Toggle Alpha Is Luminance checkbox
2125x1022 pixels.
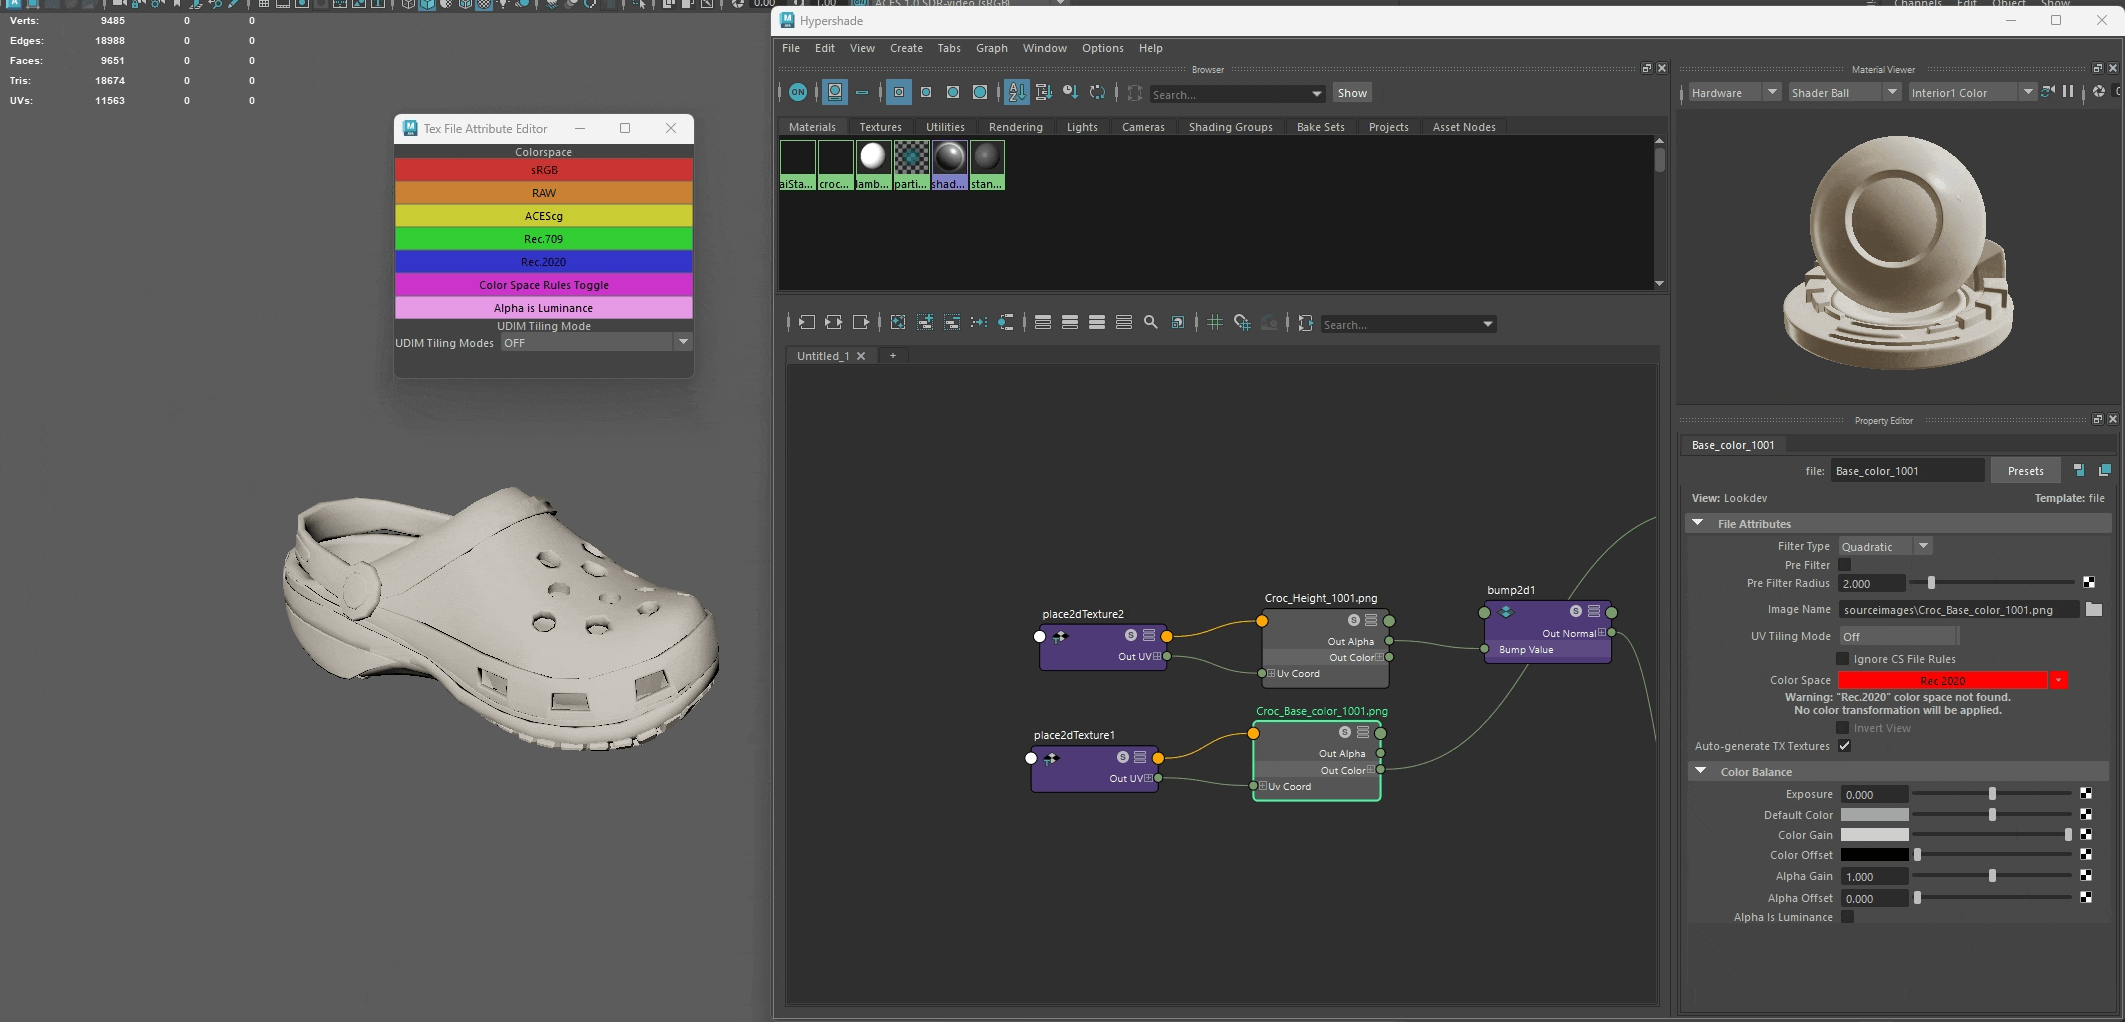coord(1848,917)
